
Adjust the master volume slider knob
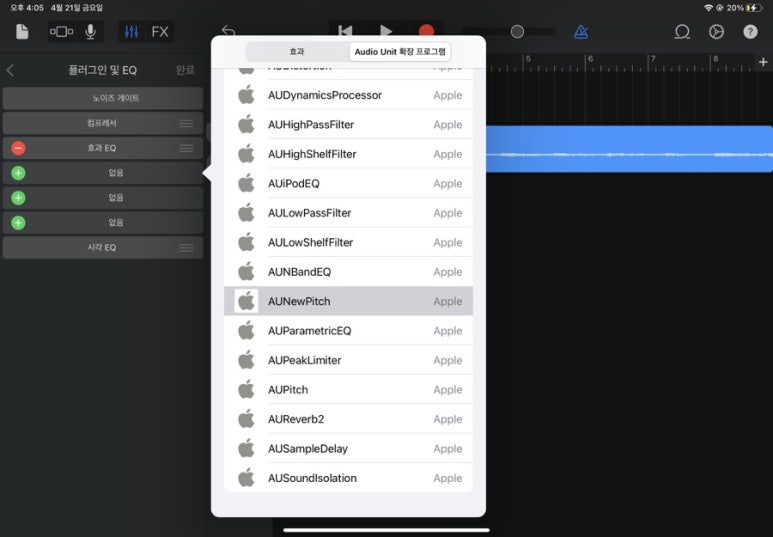point(517,32)
